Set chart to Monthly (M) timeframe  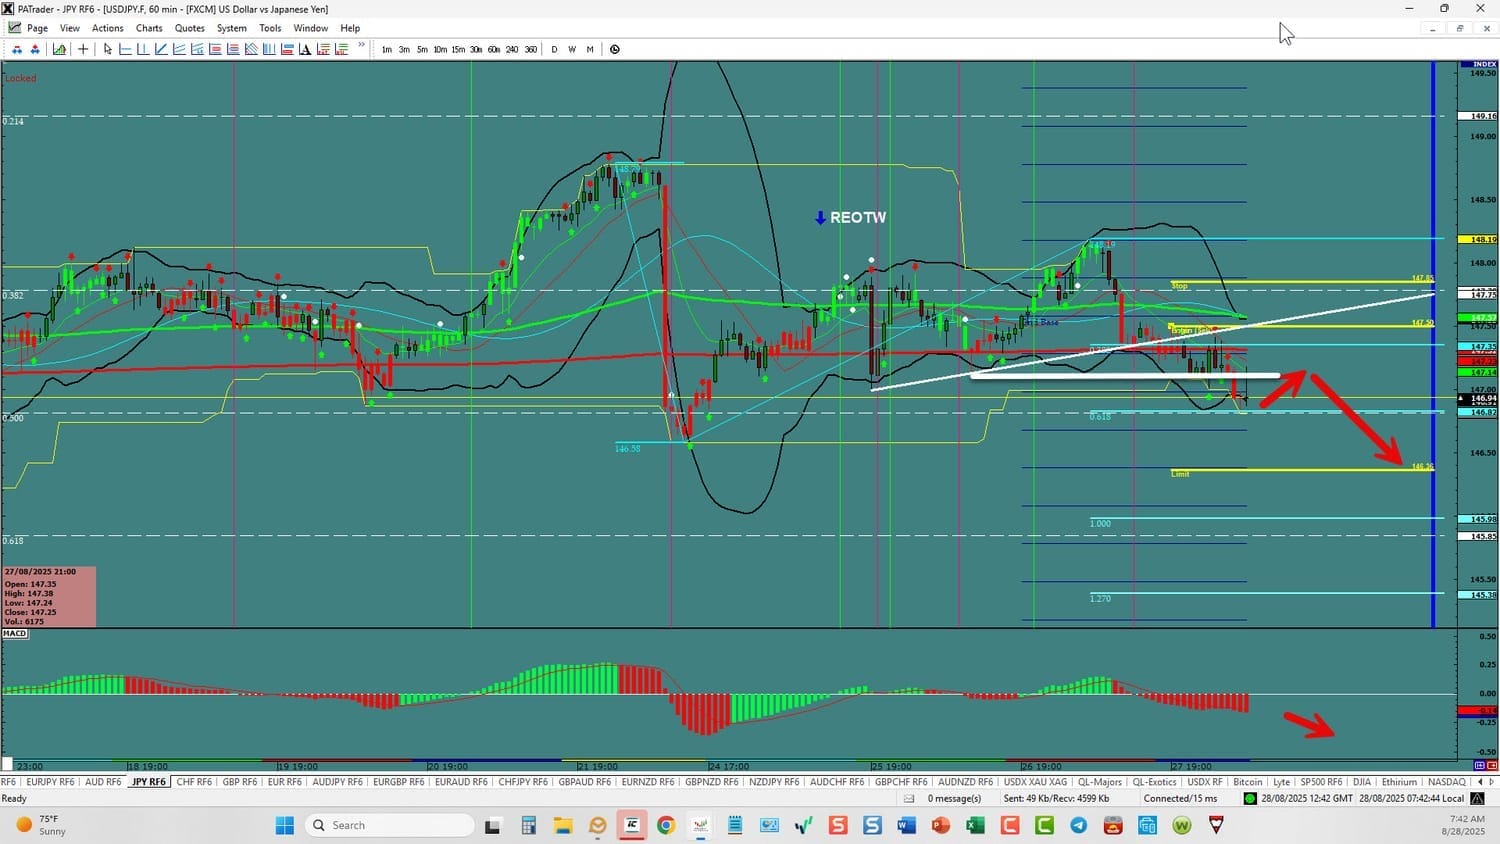[590, 49]
